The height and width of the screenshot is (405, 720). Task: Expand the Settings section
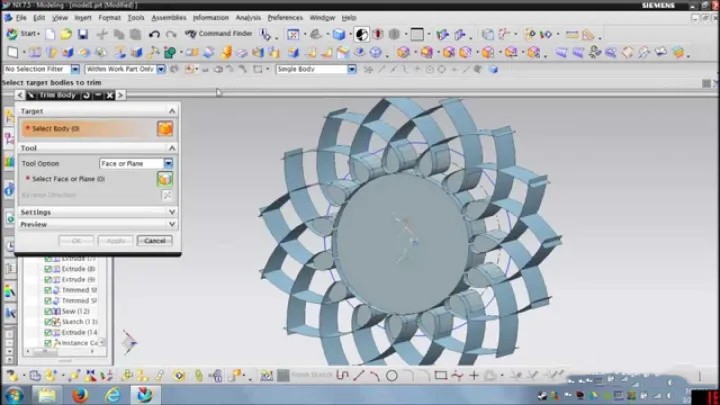172,212
